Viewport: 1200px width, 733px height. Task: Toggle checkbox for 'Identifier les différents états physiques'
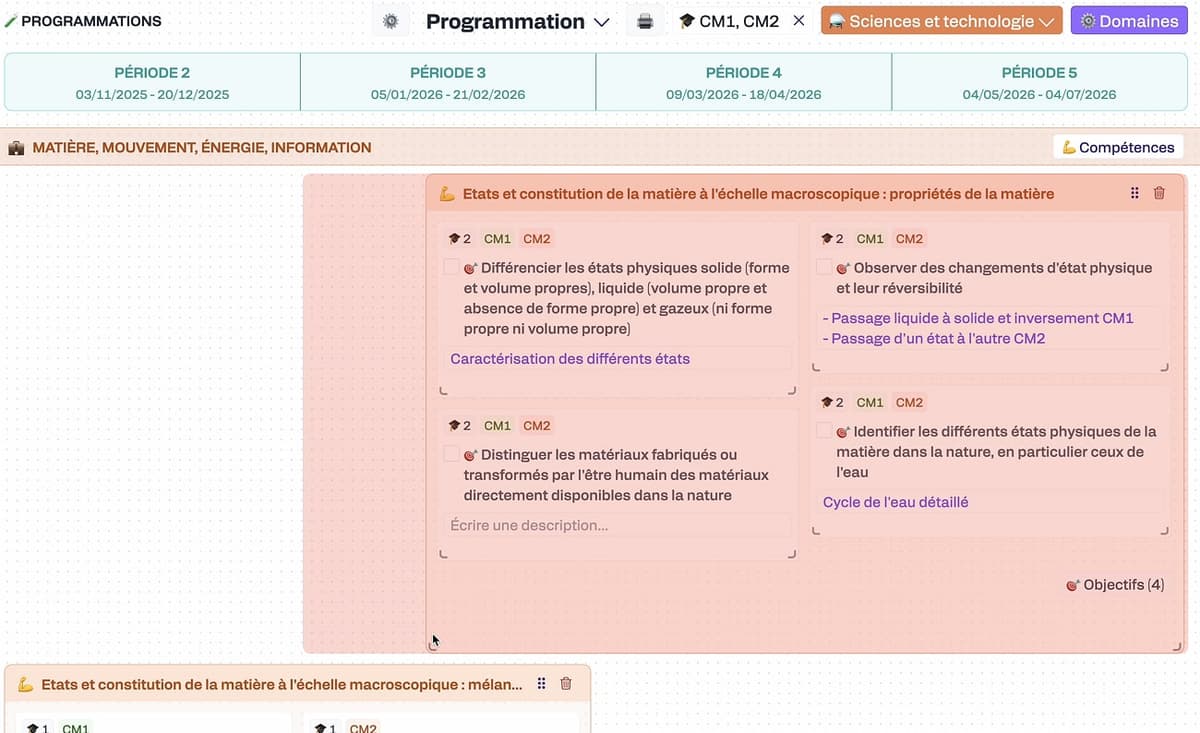pyautogui.click(x=825, y=431)
